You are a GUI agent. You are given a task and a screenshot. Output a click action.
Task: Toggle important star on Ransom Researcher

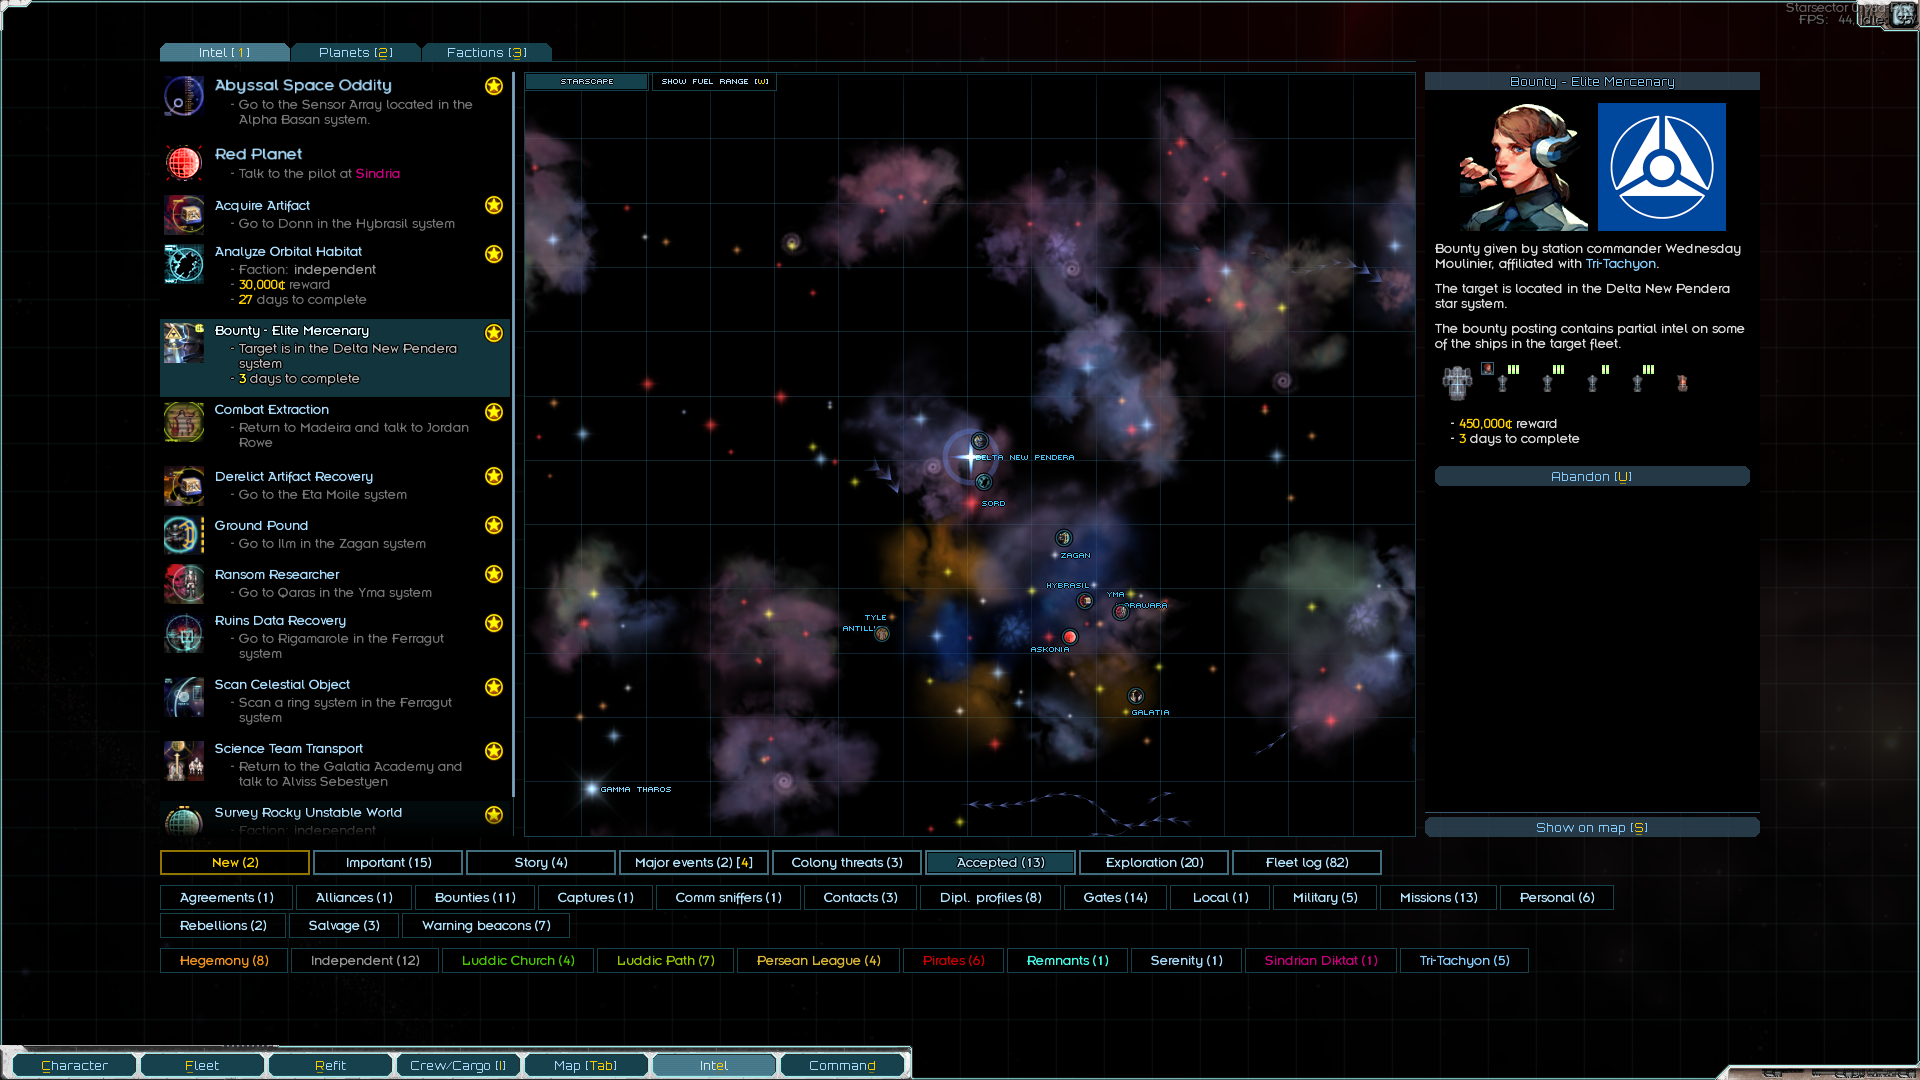[x=494, y=574]
